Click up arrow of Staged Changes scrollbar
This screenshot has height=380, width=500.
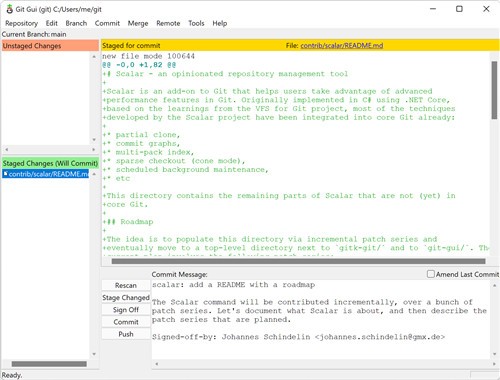tap(94, 174)
